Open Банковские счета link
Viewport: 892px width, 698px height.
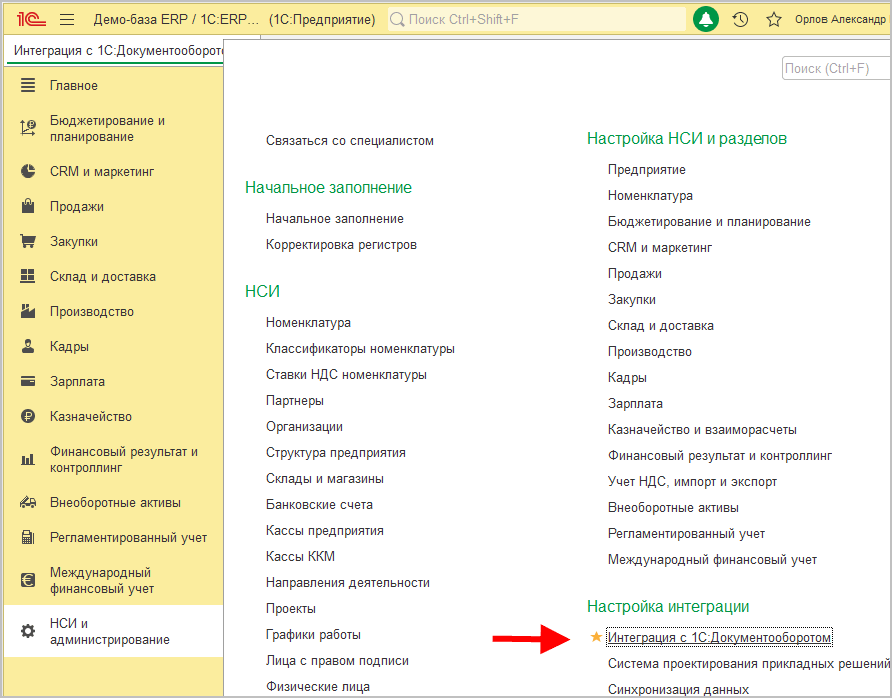pyautogui.click(x=319, y=505)
